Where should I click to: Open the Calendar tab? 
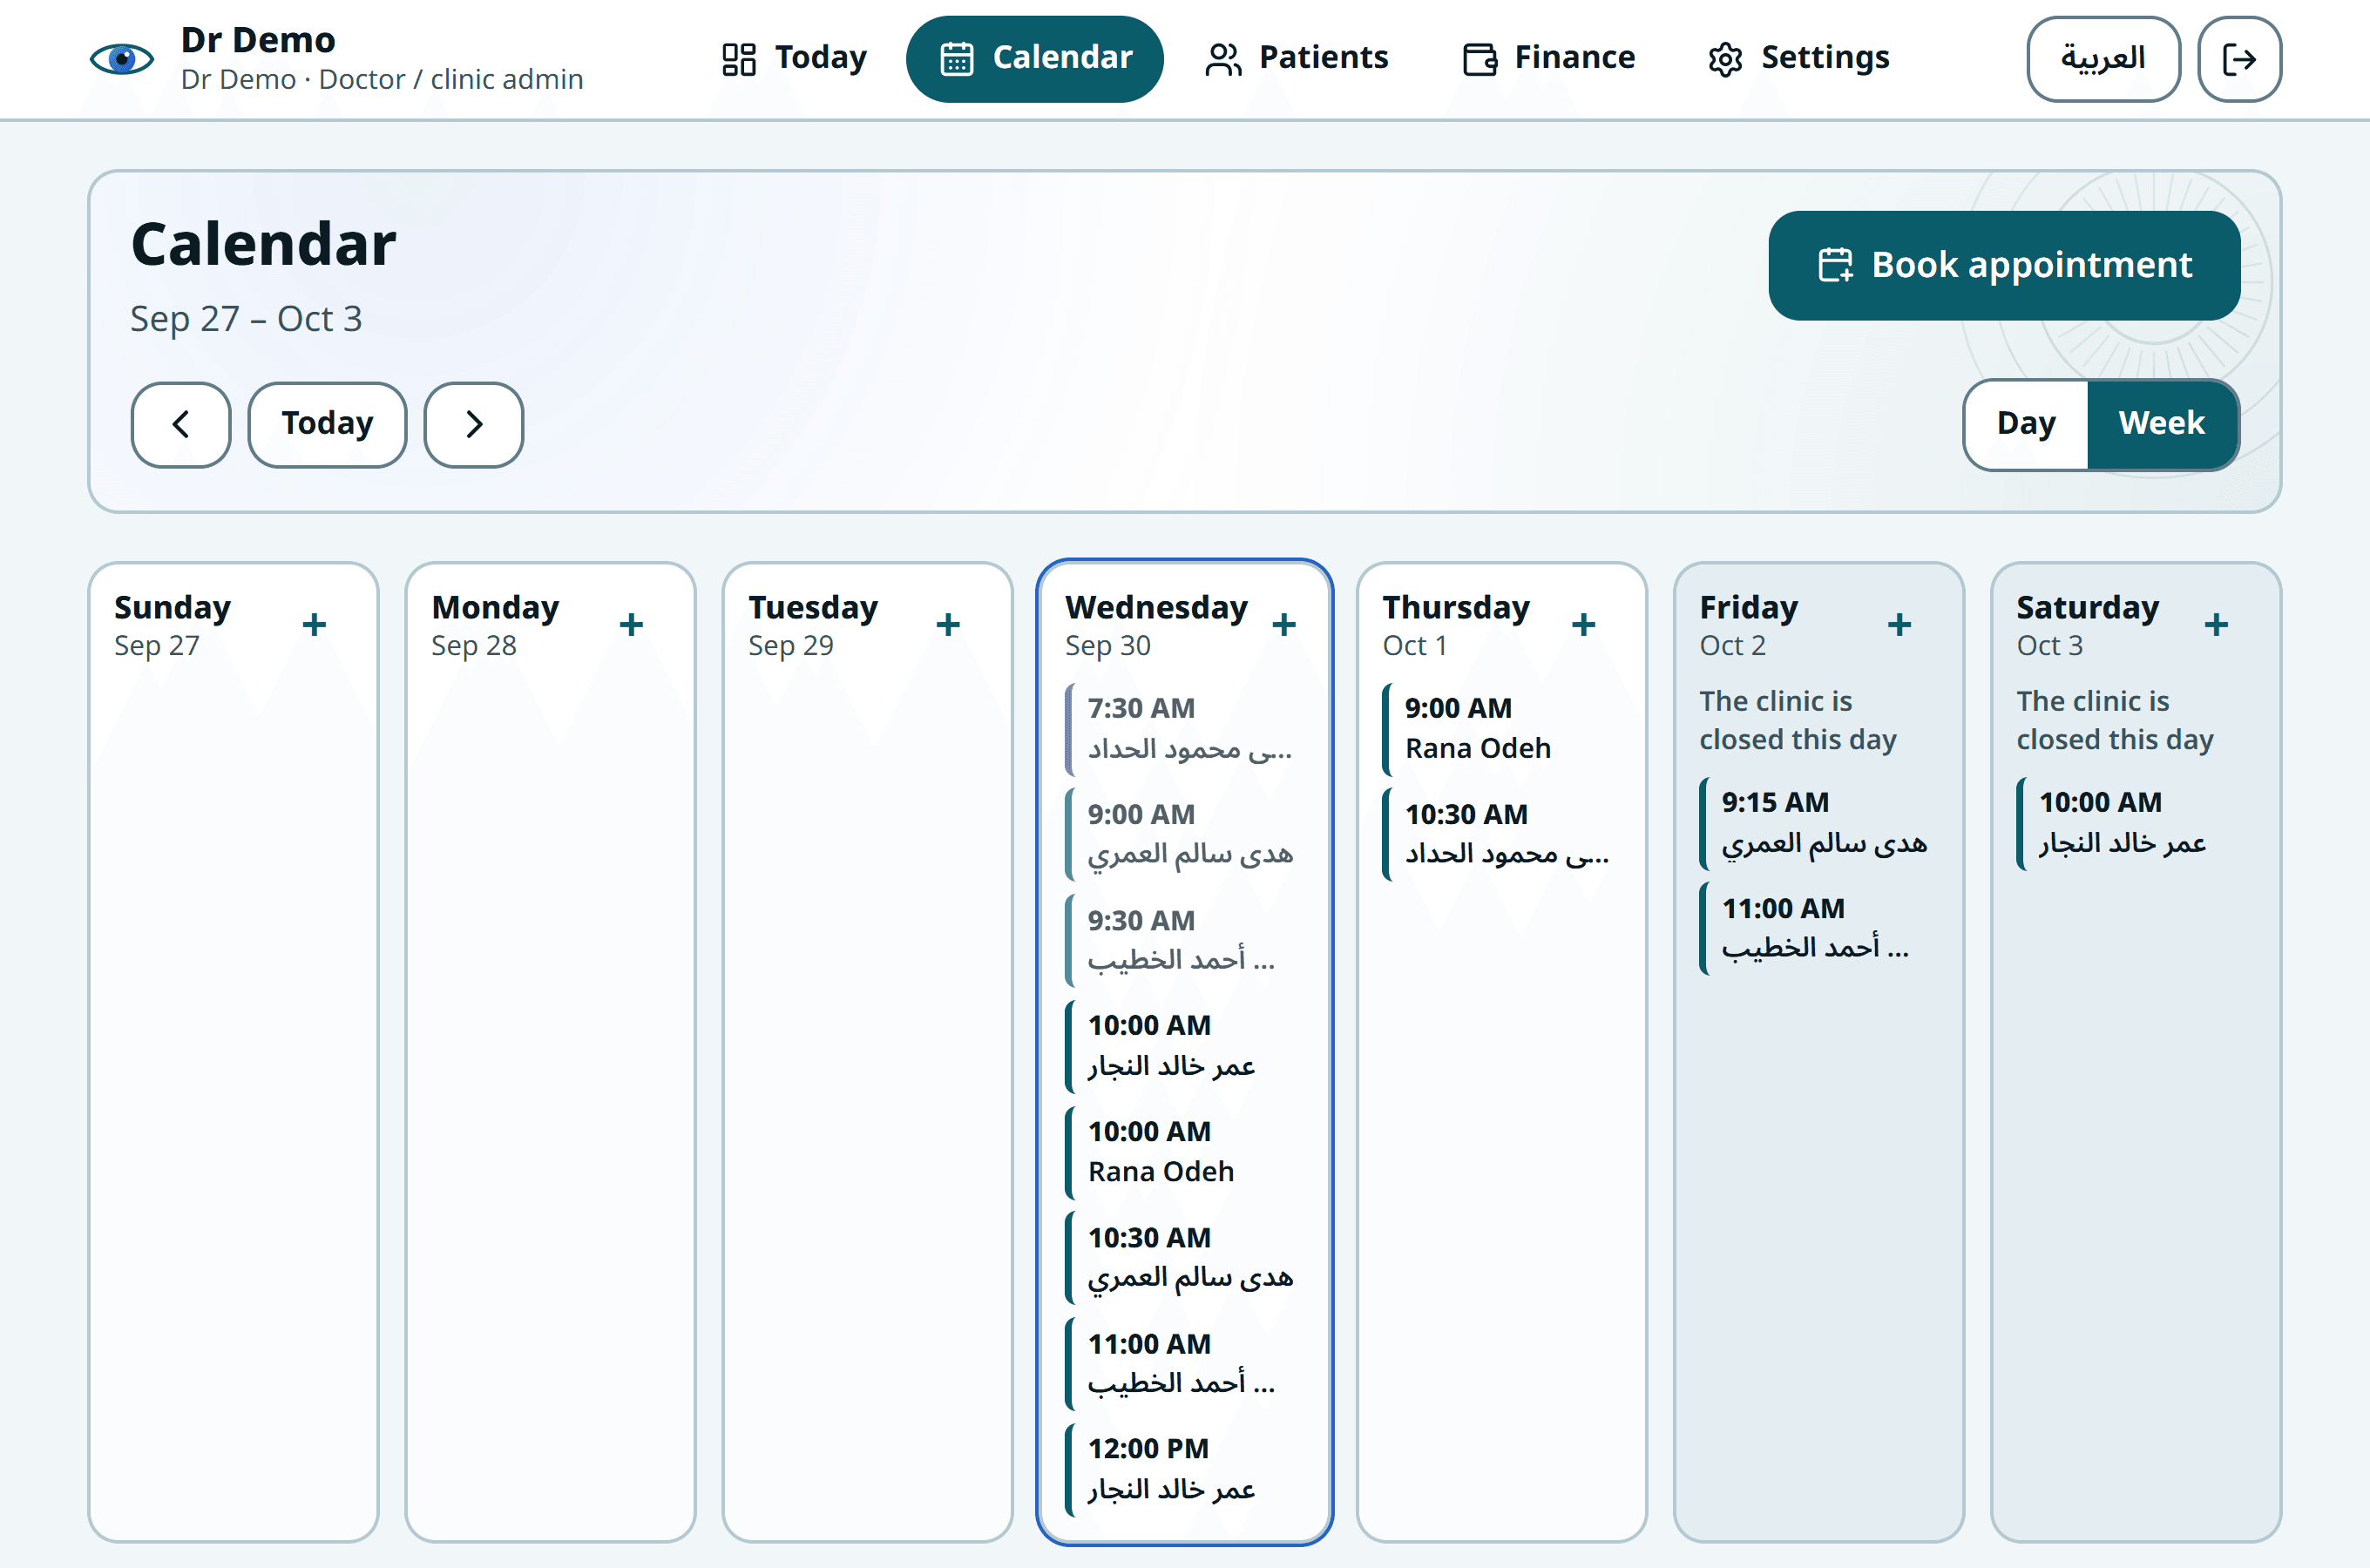pos(1035,58)
